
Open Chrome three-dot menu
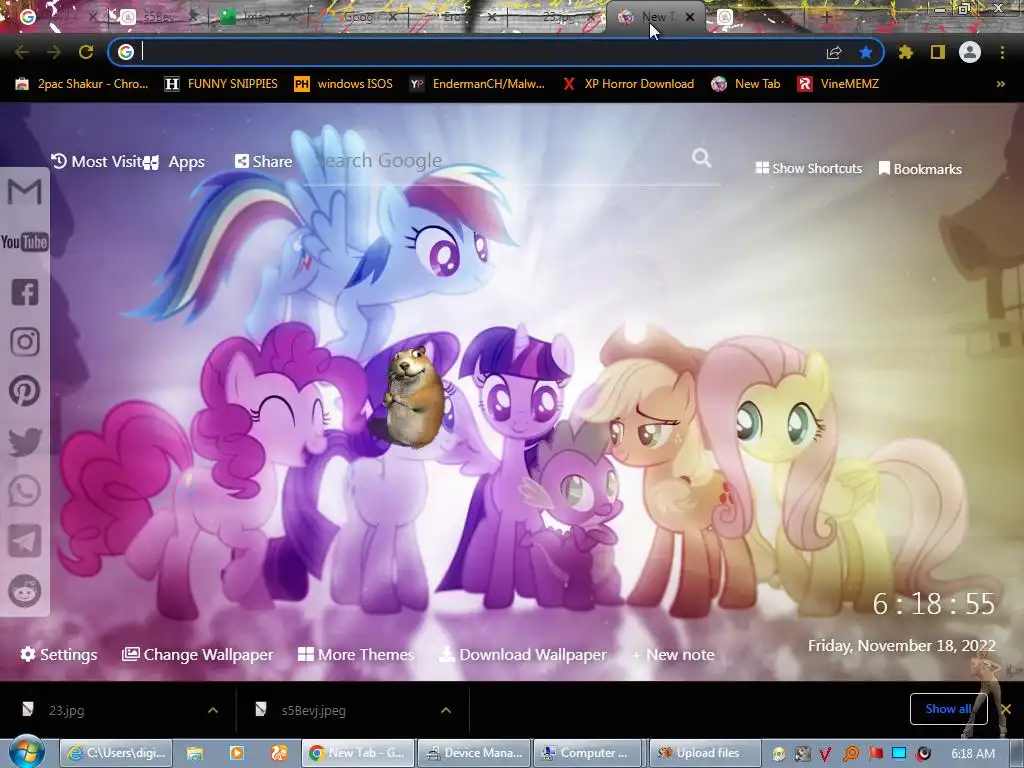tap(1002, 52)
